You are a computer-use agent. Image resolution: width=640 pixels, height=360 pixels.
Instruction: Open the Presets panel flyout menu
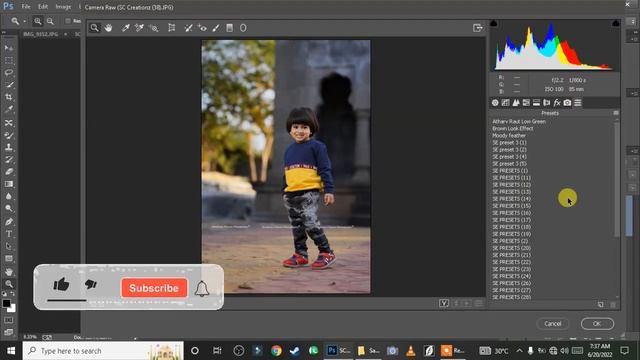(x=616, y=113)
